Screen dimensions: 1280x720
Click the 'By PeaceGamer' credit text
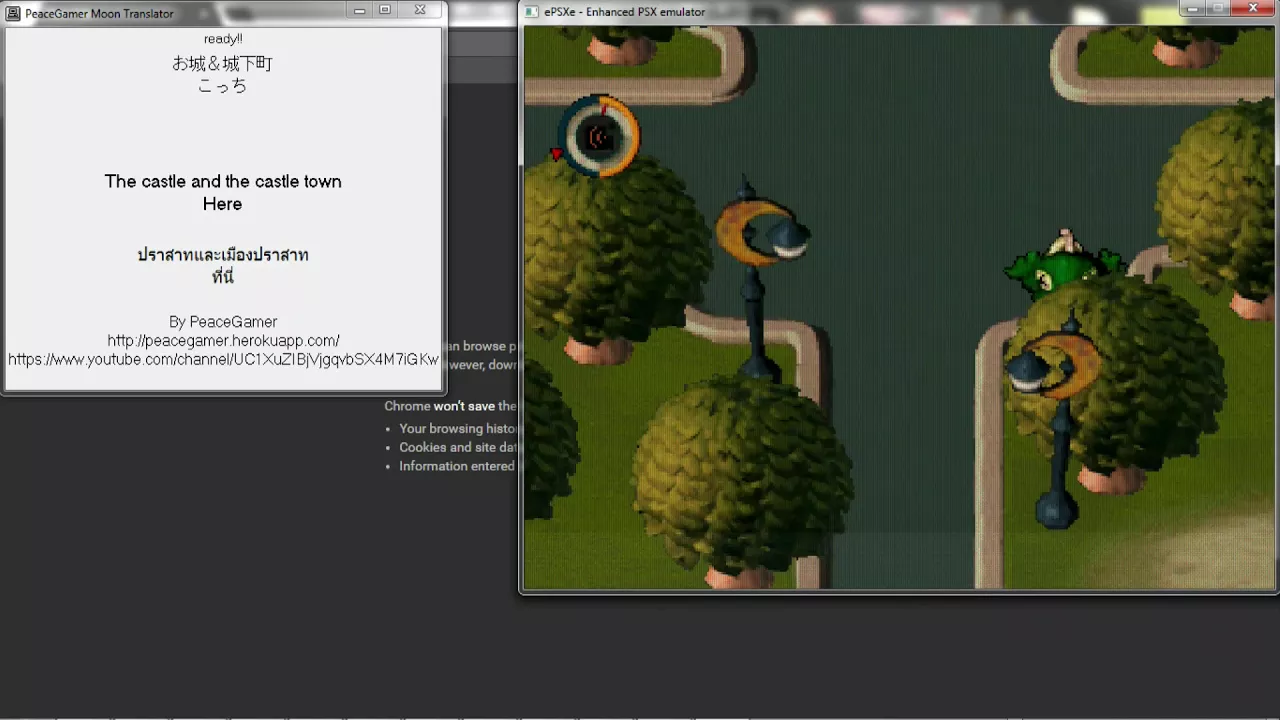tap(223, 322)
